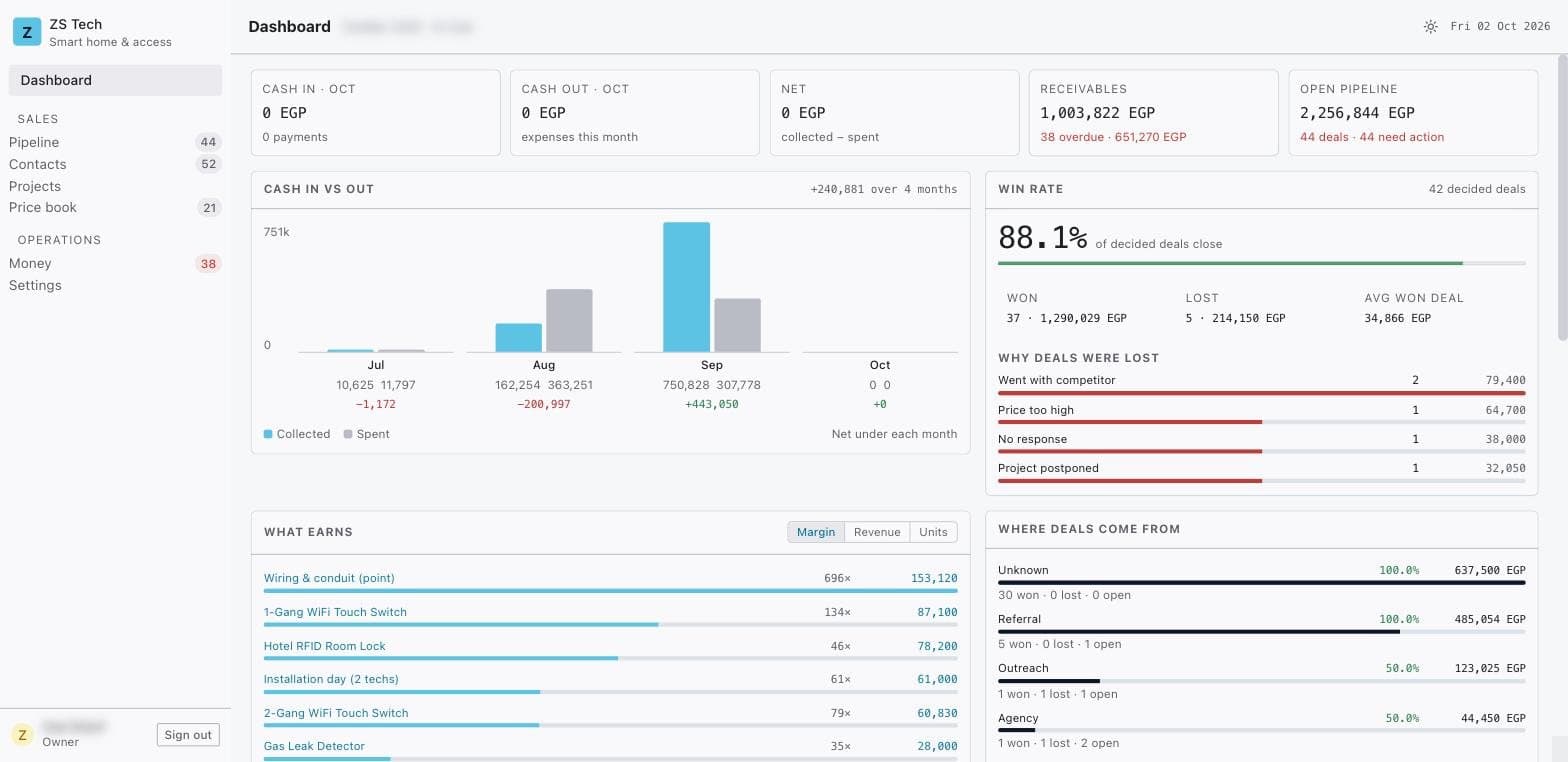Click the owner avatar icon

point(22,734)
